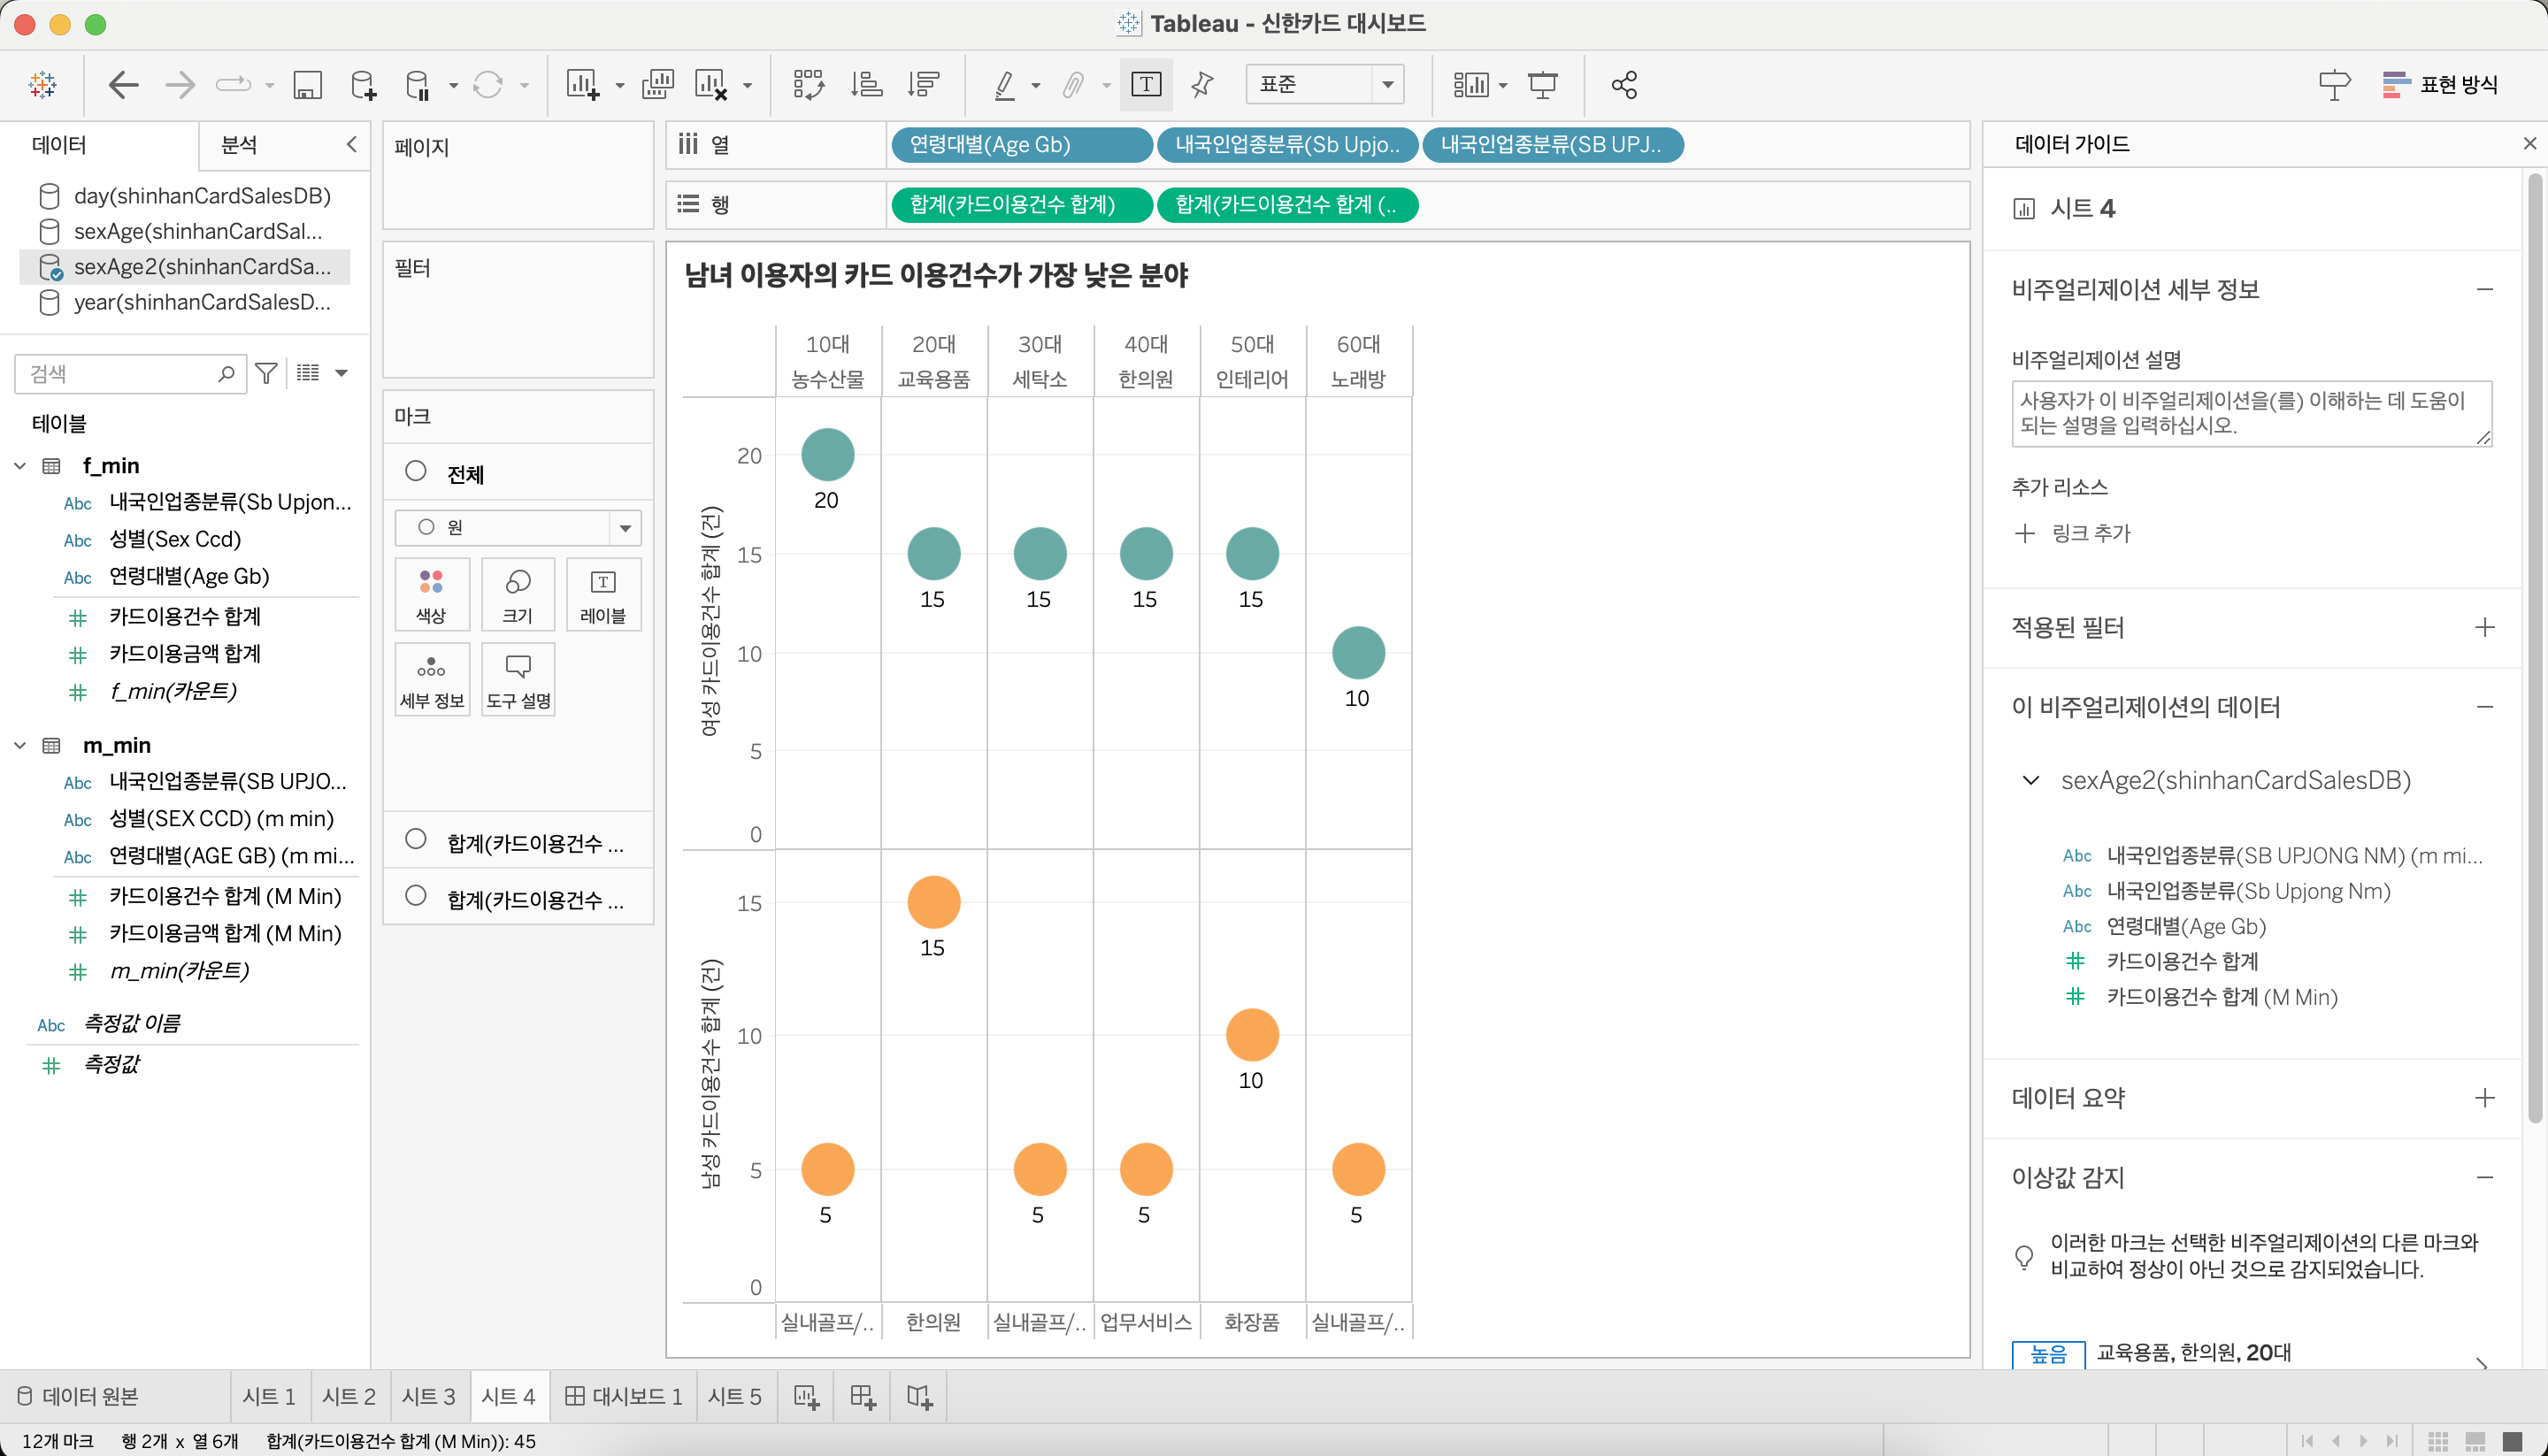Expand the 적용된 필터 section
The height and width of the screenshot is (1456, 2548).
pyautogui.click(x=2484, y=627)
